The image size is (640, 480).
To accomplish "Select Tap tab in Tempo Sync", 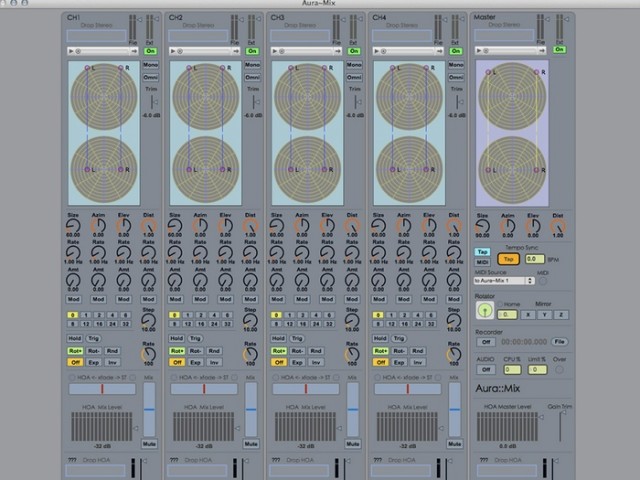I will [481, 251].
